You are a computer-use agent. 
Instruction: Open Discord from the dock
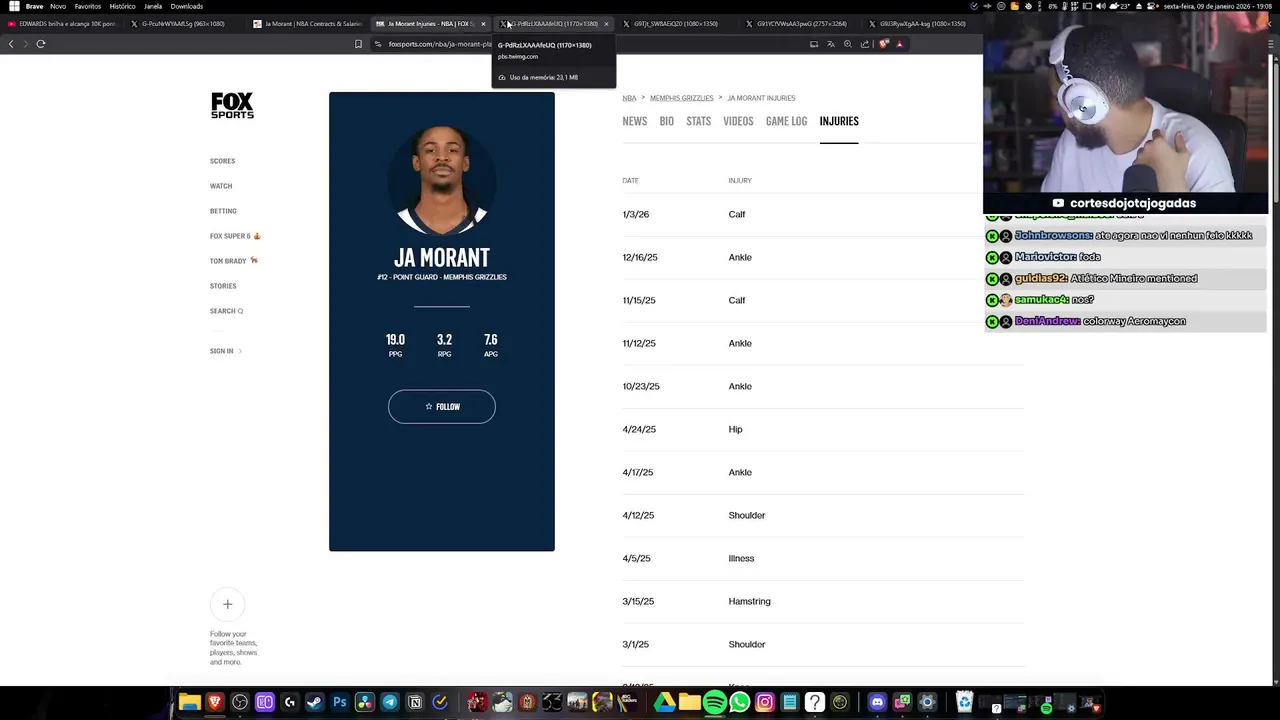(877, 703)
